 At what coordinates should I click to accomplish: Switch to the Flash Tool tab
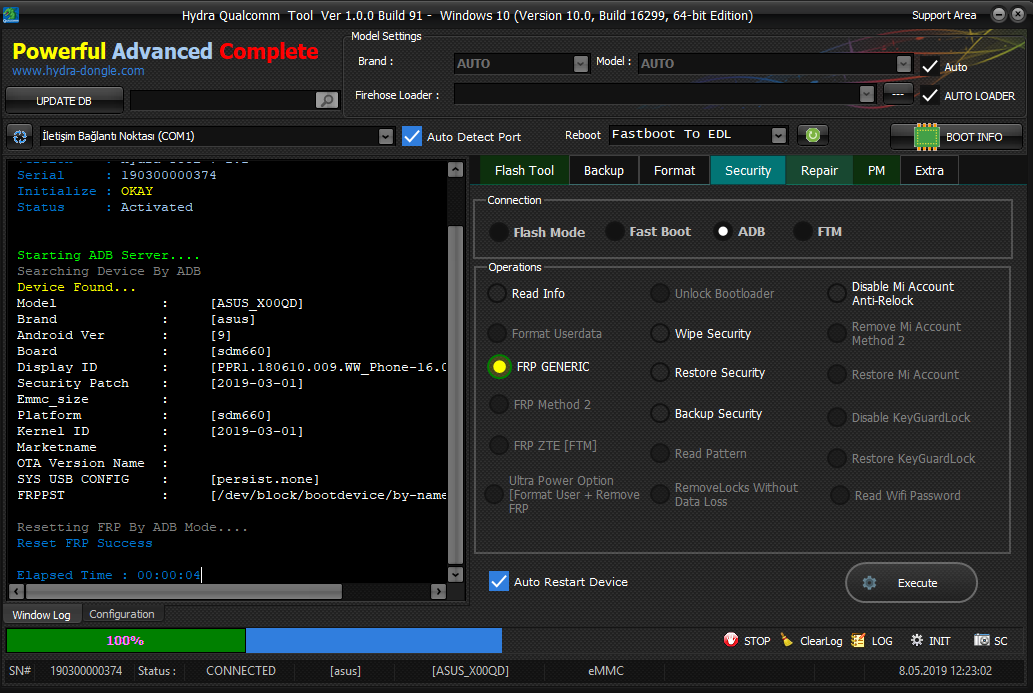pyautogui.click(x=524, y=171)
